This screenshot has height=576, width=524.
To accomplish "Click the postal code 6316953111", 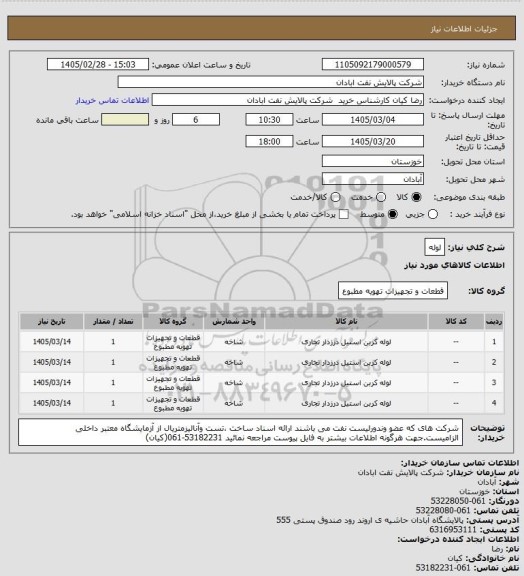I will (x=452, y=529).
